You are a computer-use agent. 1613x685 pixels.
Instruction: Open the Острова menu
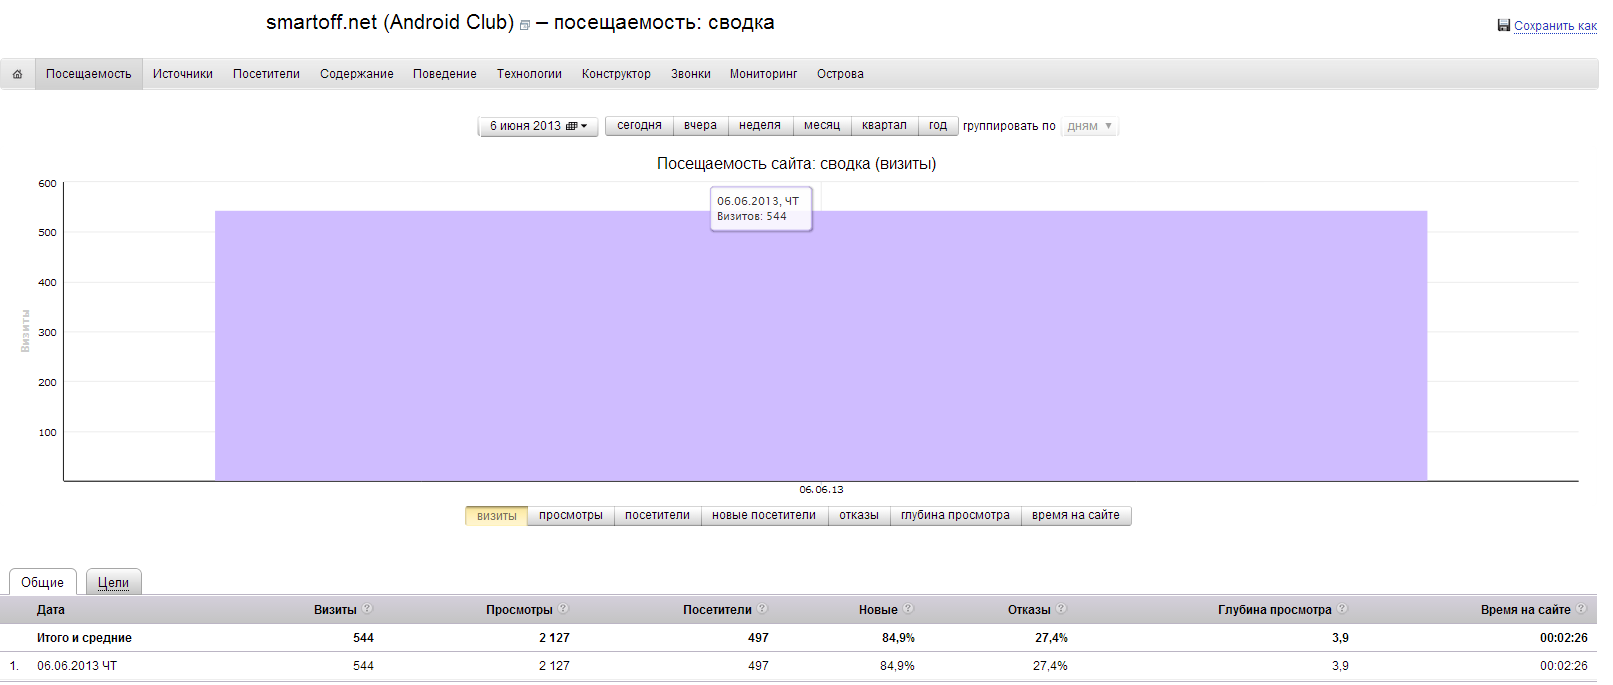[840, 74]
